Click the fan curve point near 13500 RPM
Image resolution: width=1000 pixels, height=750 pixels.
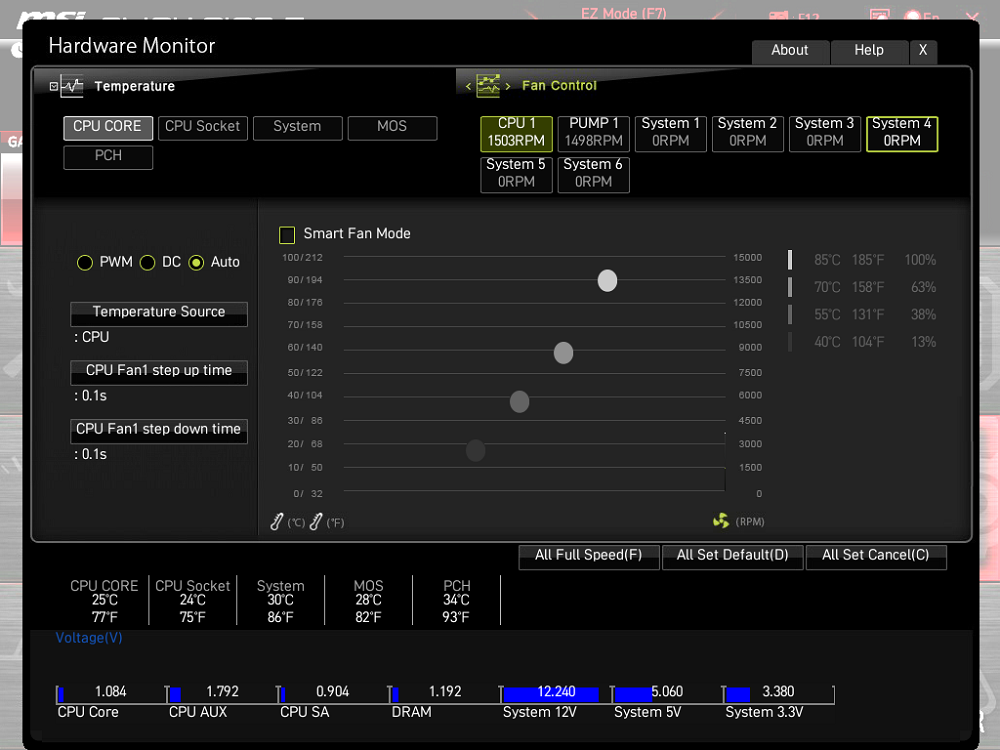pos(607,281)
